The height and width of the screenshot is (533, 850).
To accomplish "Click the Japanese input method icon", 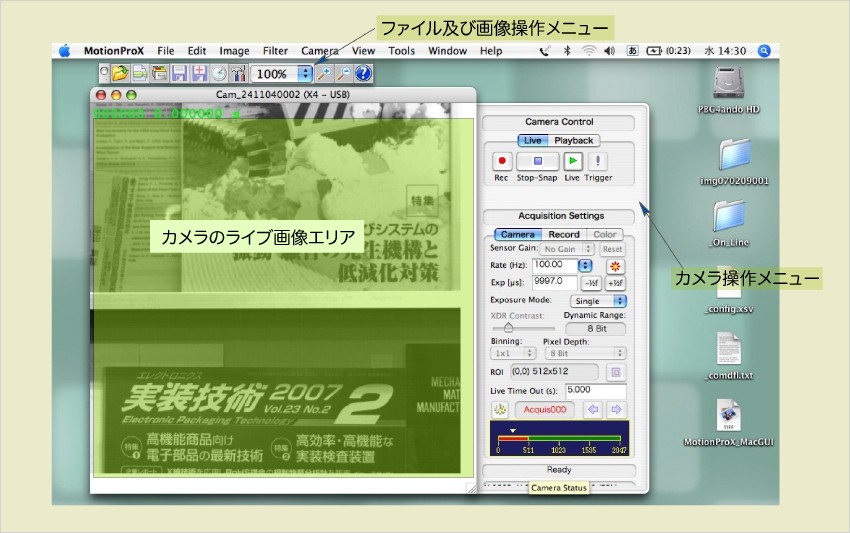I will point(632,51).
